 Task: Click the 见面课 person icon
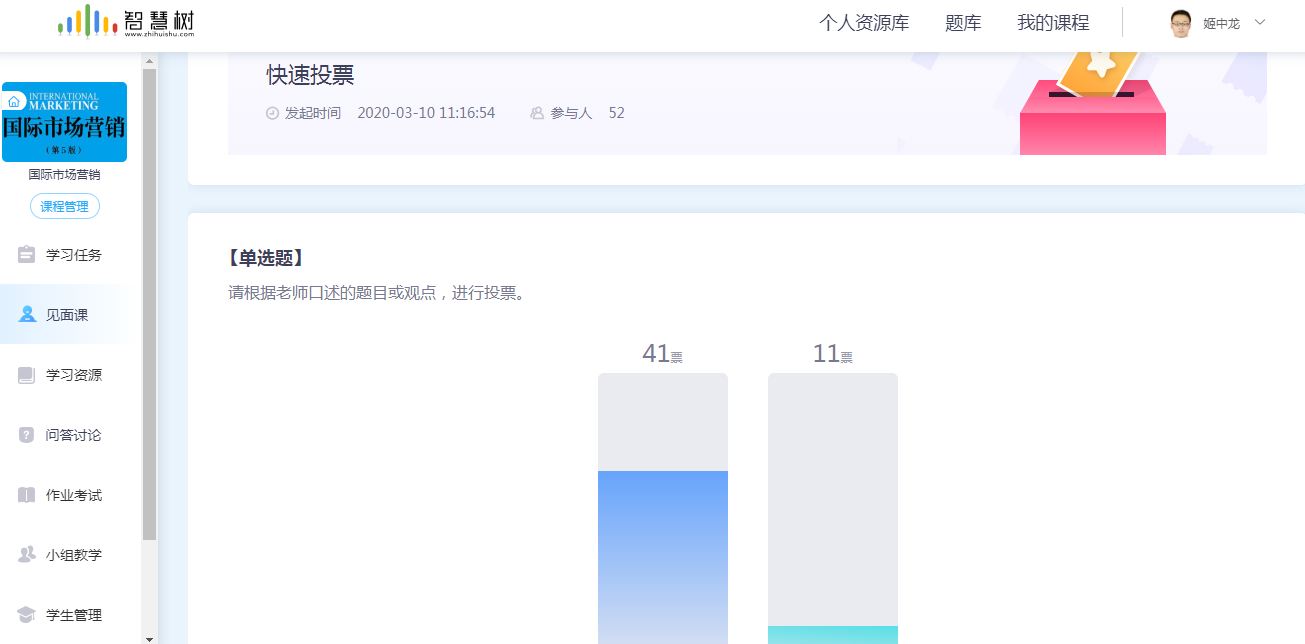point(27,315)
